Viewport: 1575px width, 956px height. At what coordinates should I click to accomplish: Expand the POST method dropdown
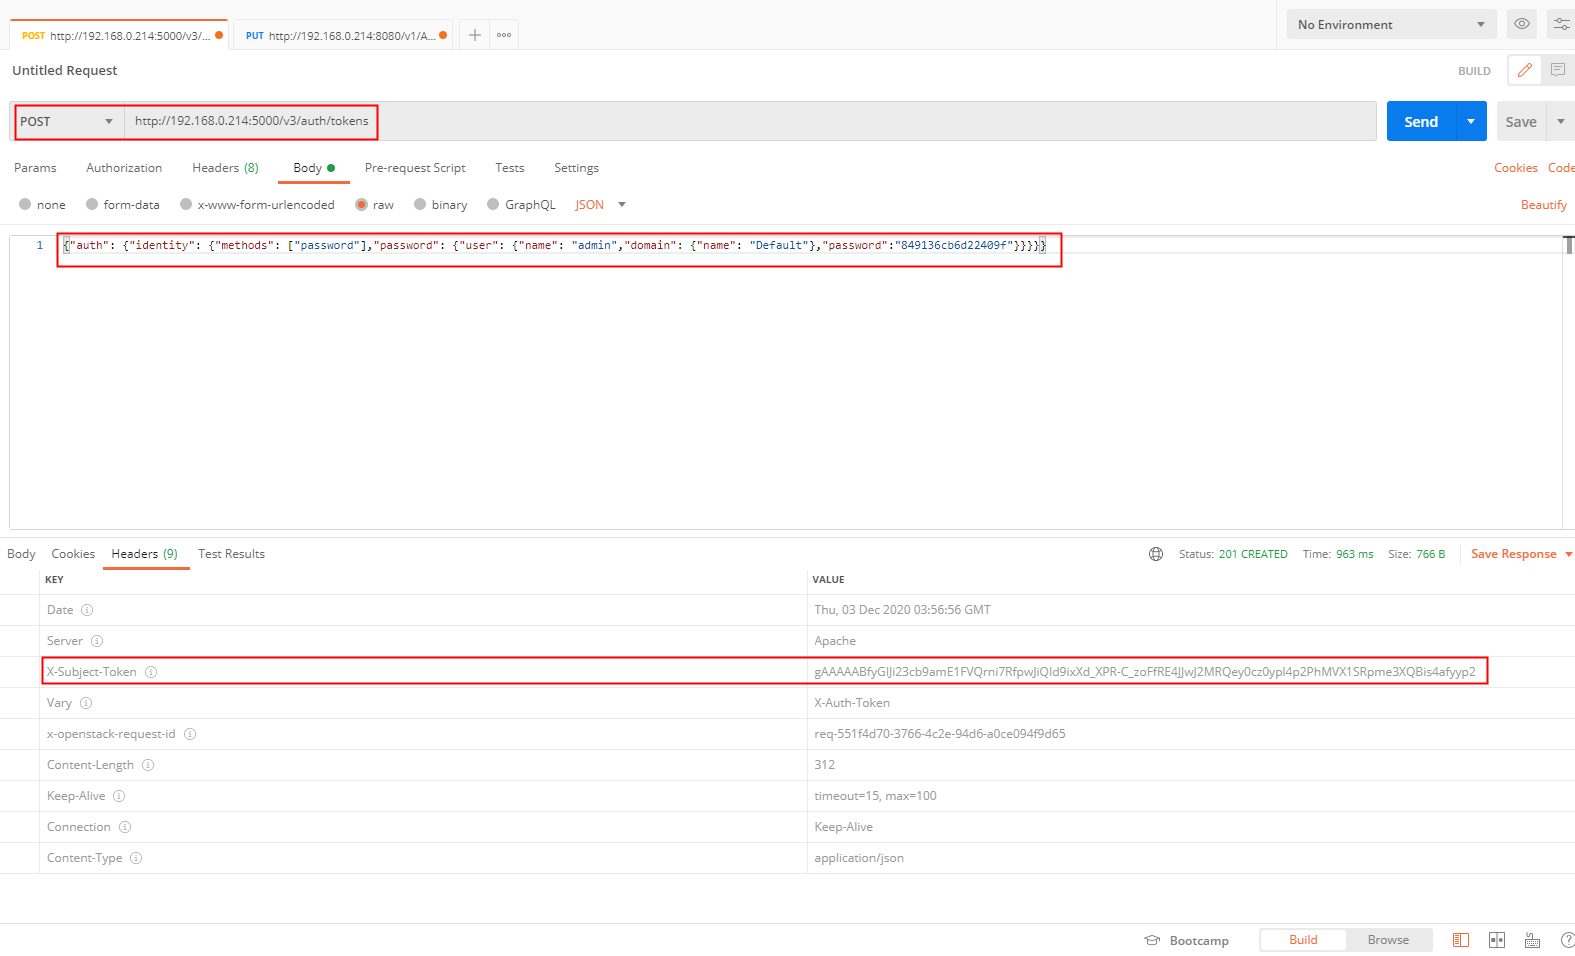pyautogui.click(x=66, y=121)
